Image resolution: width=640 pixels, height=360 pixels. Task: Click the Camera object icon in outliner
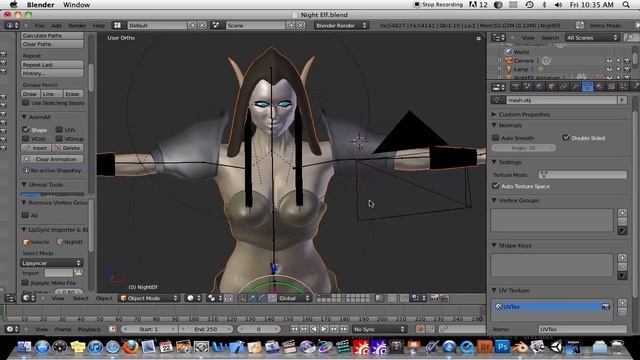[509, 60]
